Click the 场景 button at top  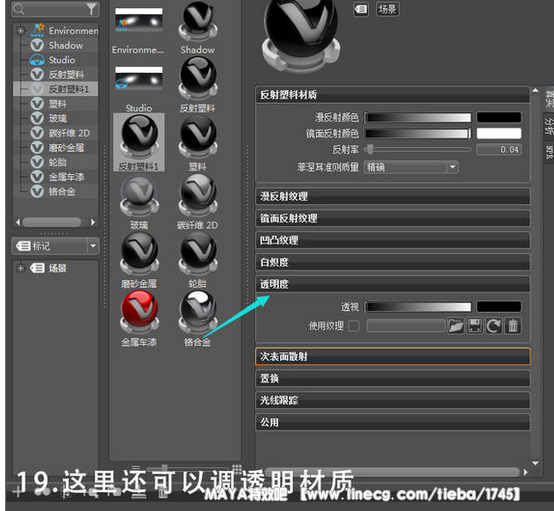point(387,9)
